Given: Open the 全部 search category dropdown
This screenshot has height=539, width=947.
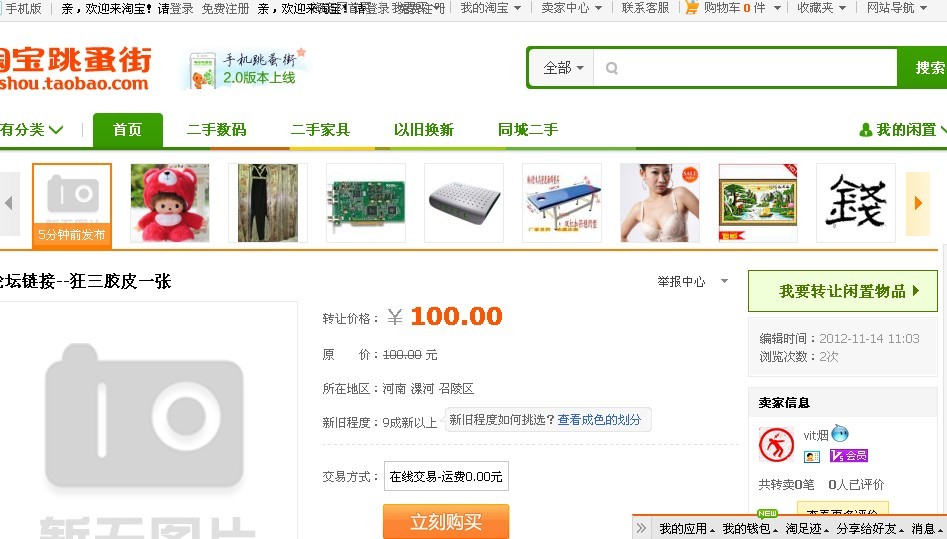Looking at the screenshot, I should [563, 68].
